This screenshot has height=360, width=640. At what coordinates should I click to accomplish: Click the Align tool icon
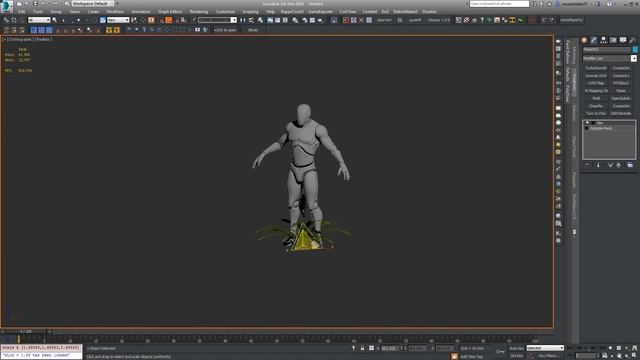coord(251,20)
